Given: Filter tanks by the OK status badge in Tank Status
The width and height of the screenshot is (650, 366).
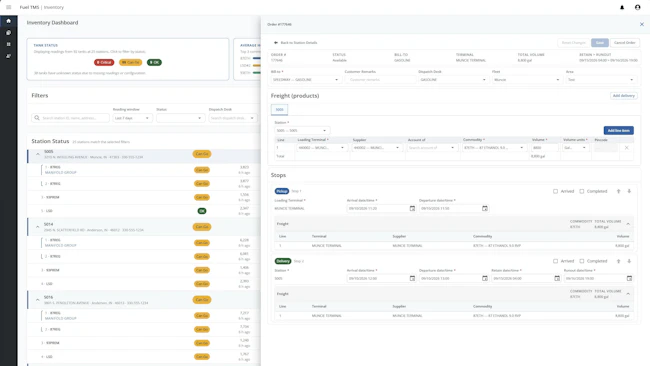Looking at the screenshot, I should (x=154, y=62).
